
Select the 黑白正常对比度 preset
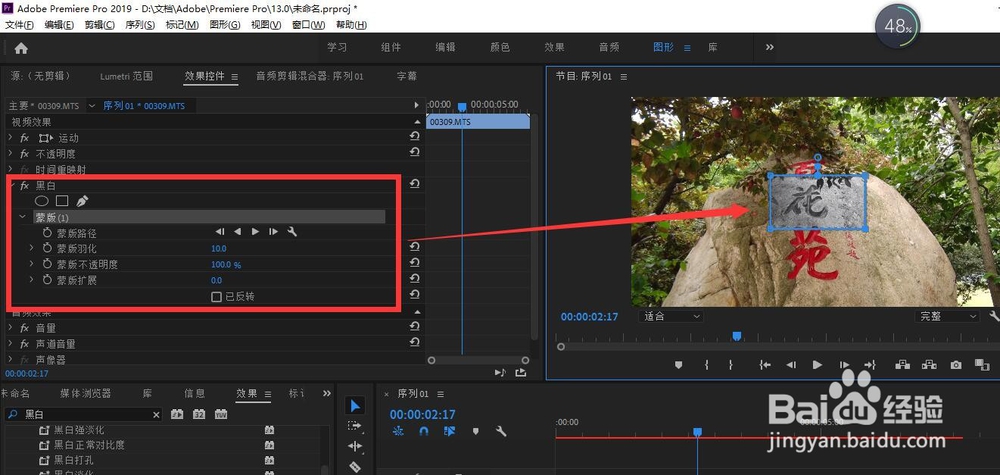click(x=89, y=444)
